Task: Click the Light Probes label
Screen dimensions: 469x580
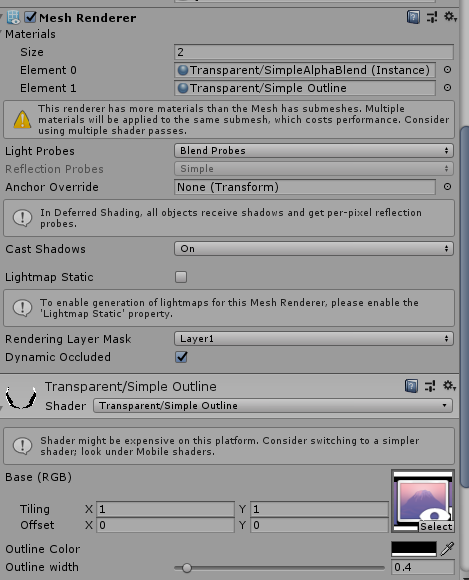Action: [40, 151]
